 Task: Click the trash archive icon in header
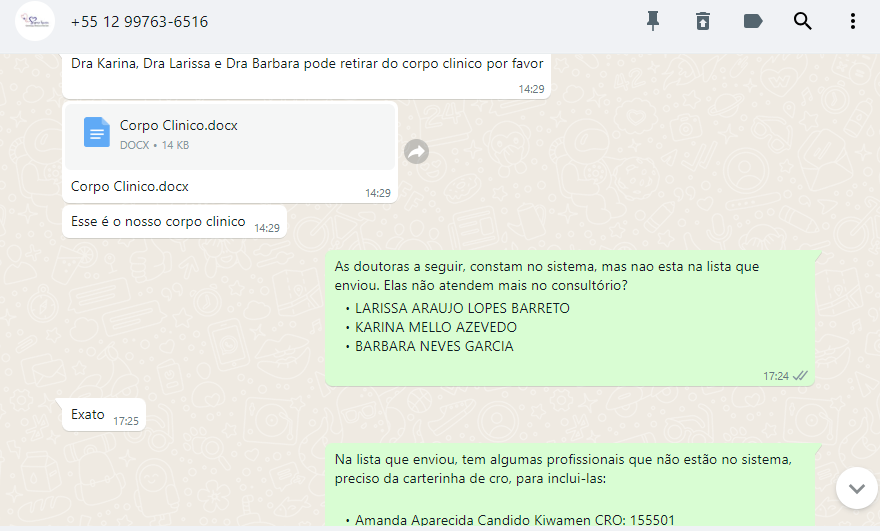click(x=703, y=21)
